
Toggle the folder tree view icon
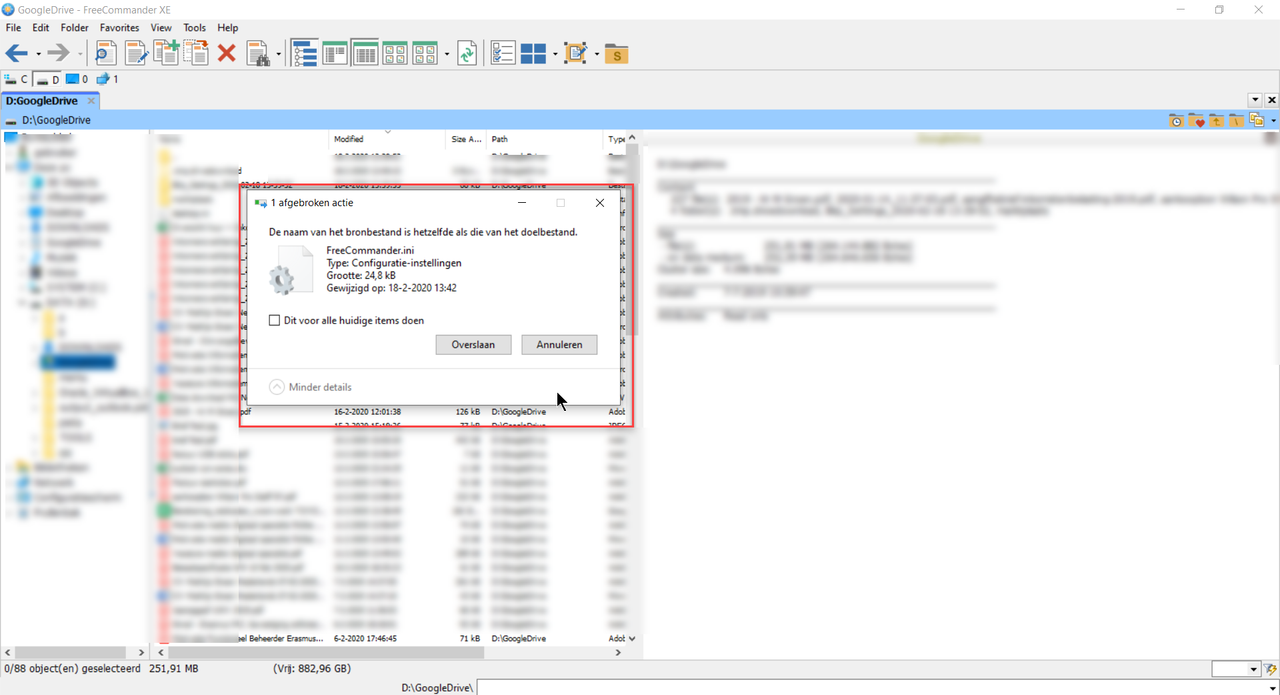(304, 53)
